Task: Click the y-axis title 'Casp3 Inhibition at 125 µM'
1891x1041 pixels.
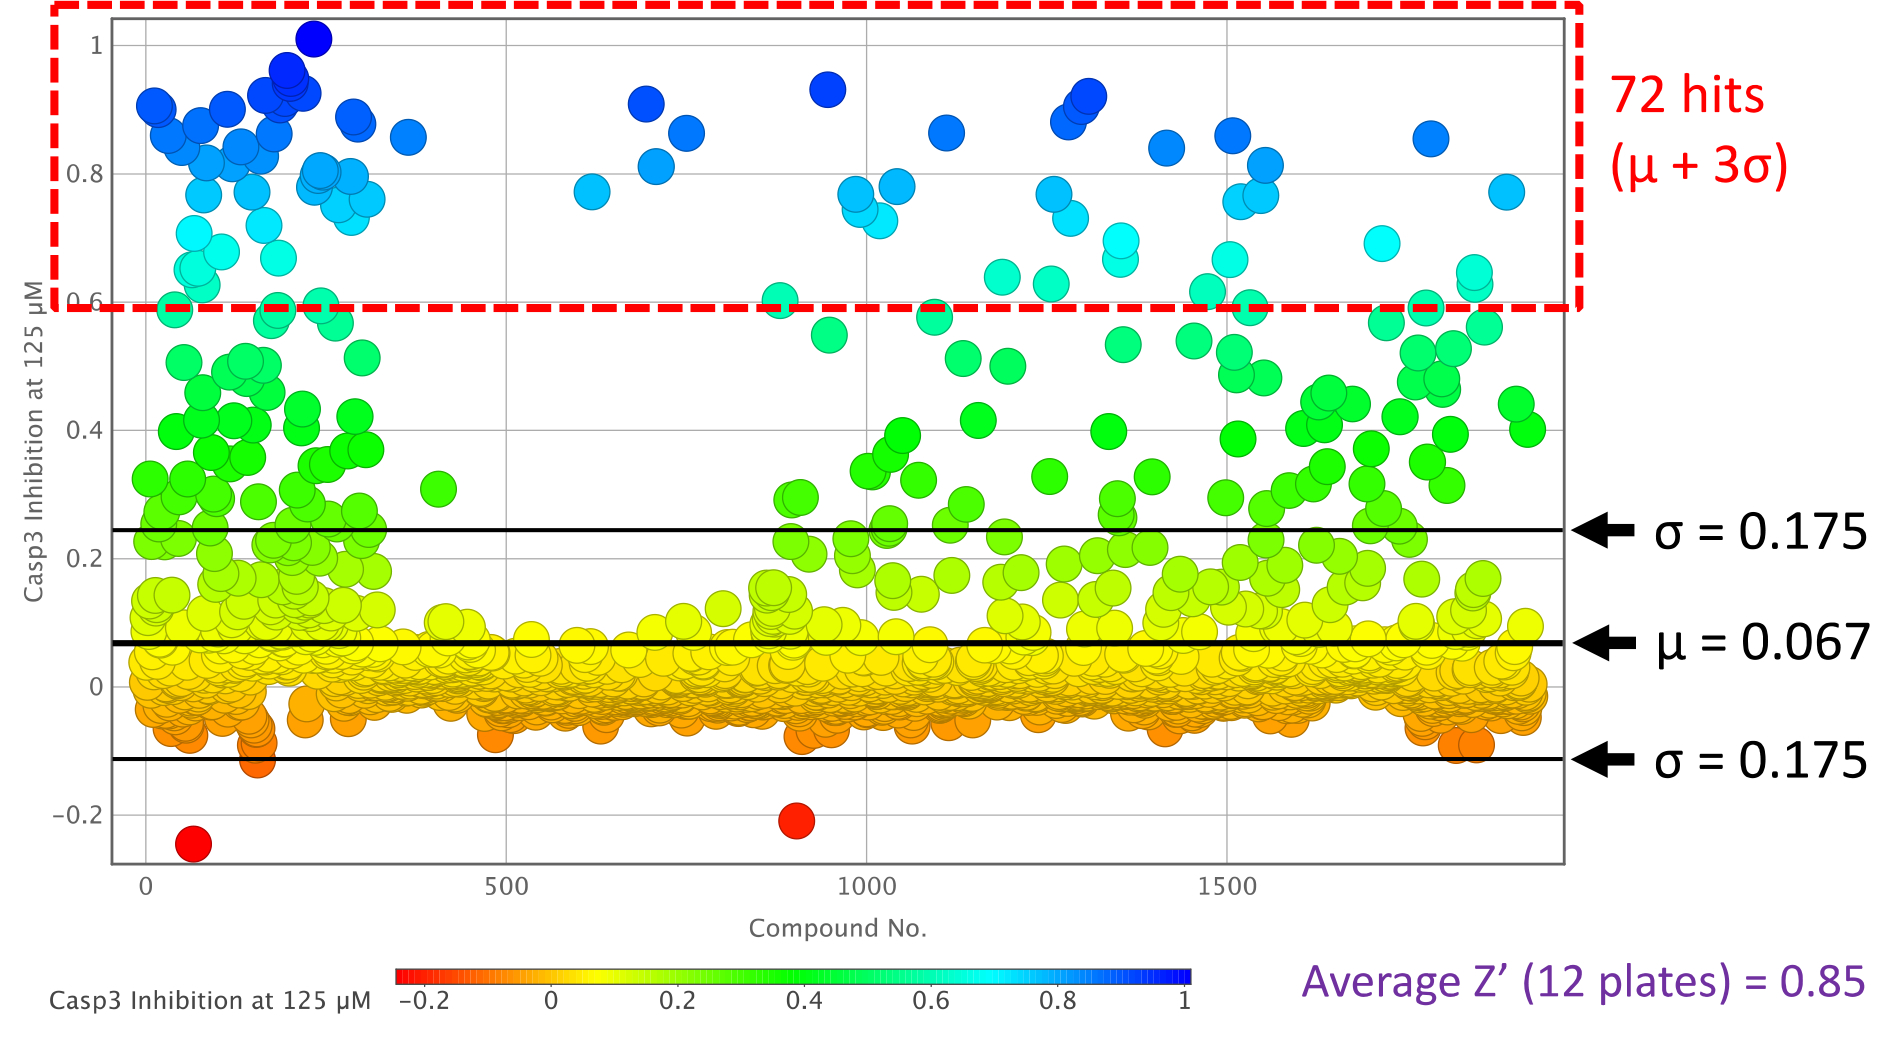Action: click(x=34, y=441)
